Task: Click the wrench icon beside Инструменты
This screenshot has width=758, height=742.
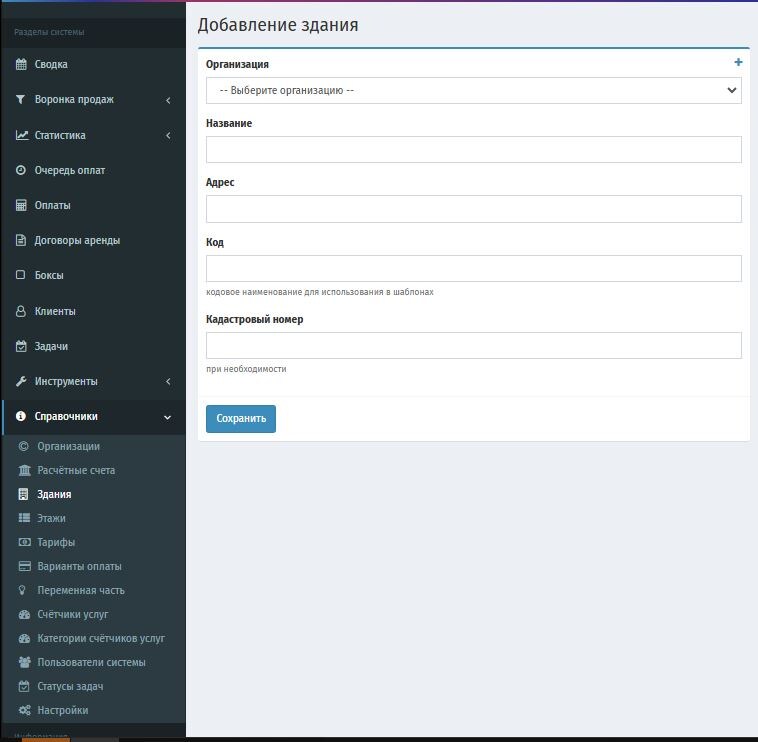Action: pyautogui.click(x=21, y=381)
